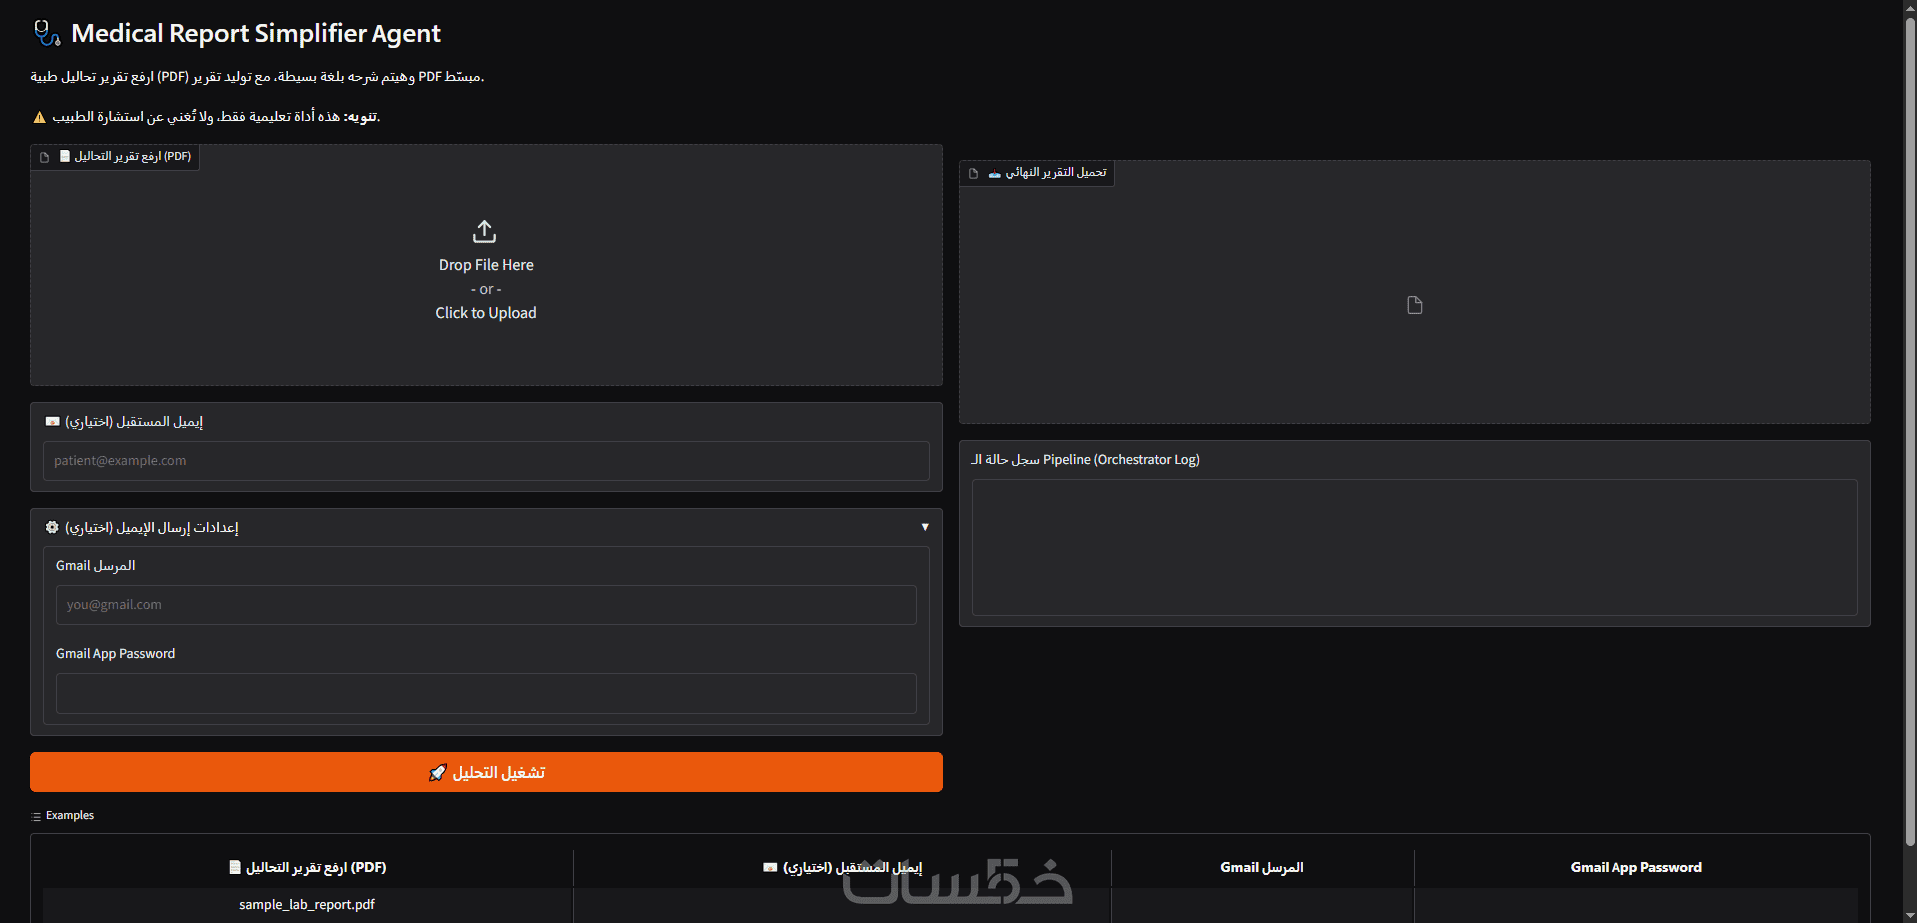The width and height of the screenshot is (1917, 923).
Task: Click the stethoscope icon beside the title
Action: point(47,33)
